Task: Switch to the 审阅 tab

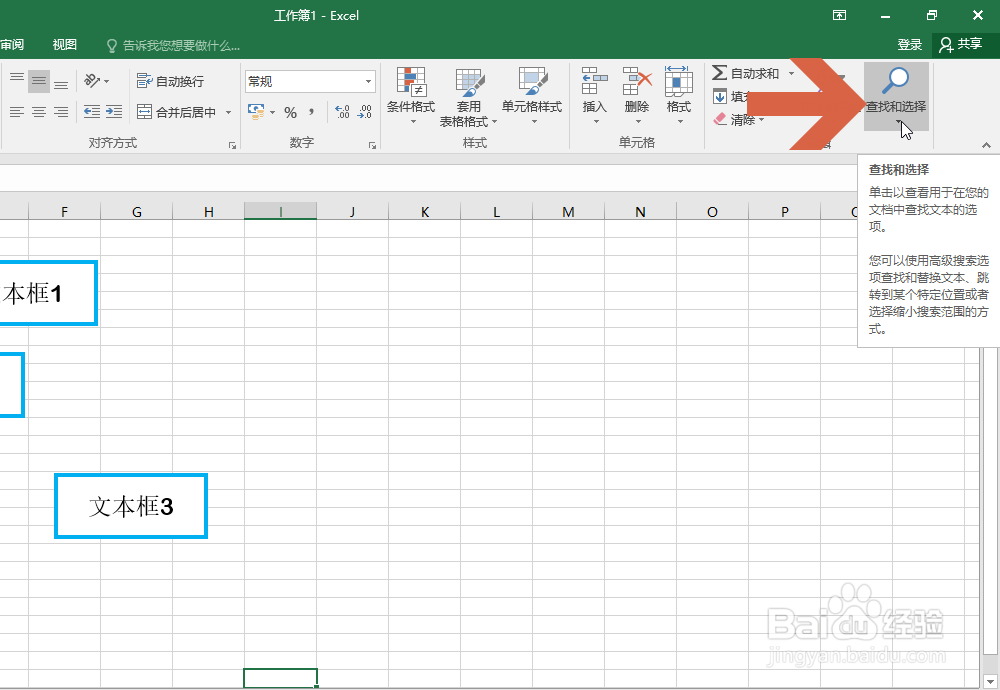Action: 11,45
